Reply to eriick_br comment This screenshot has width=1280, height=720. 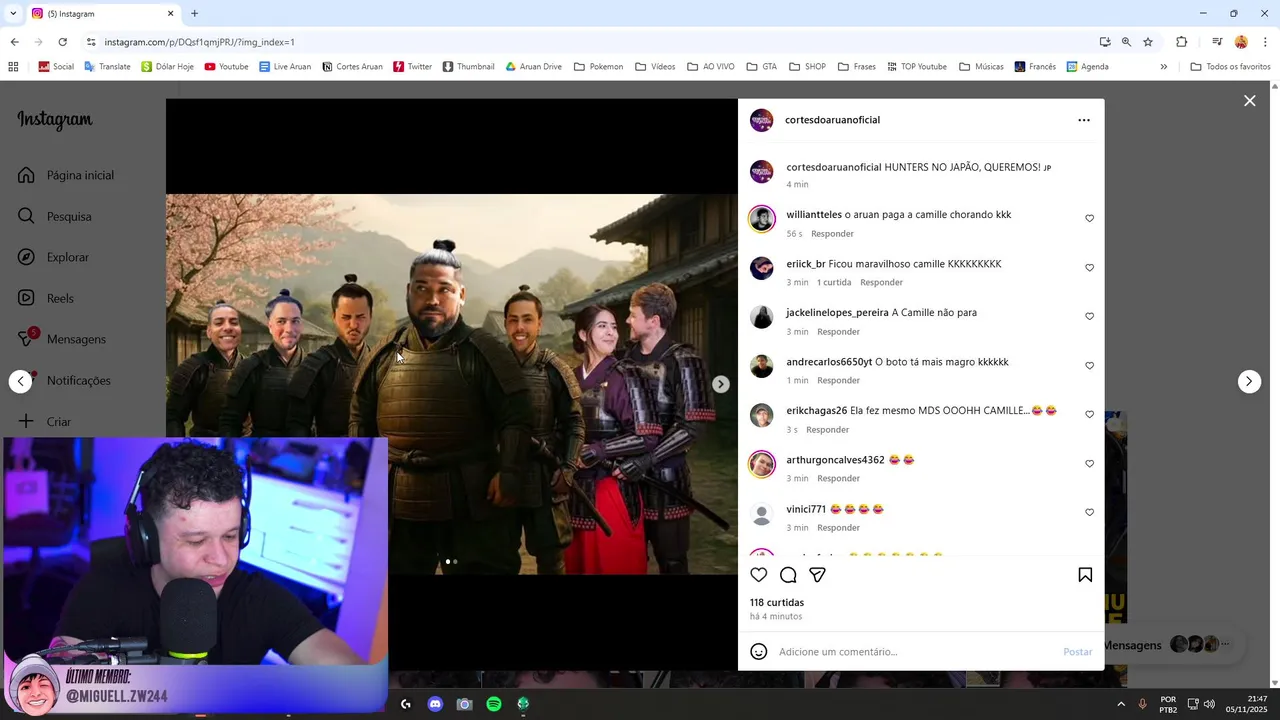pyautogui.click(x=881, y=283)
